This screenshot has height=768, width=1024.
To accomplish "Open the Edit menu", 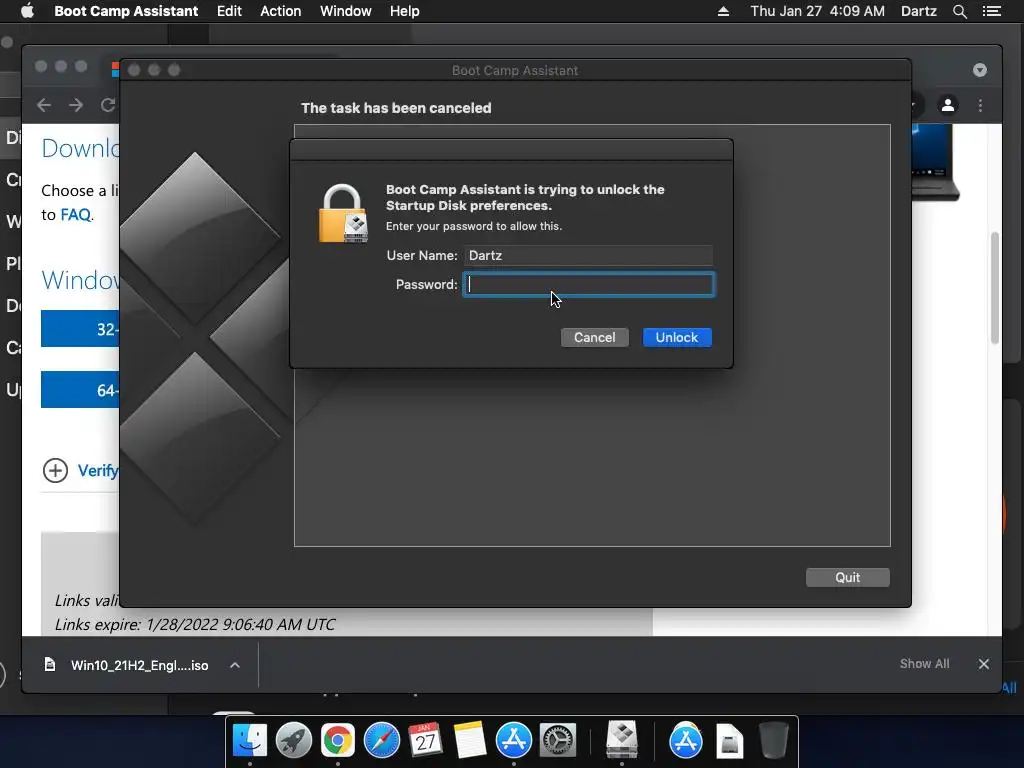I will point(229,11).
